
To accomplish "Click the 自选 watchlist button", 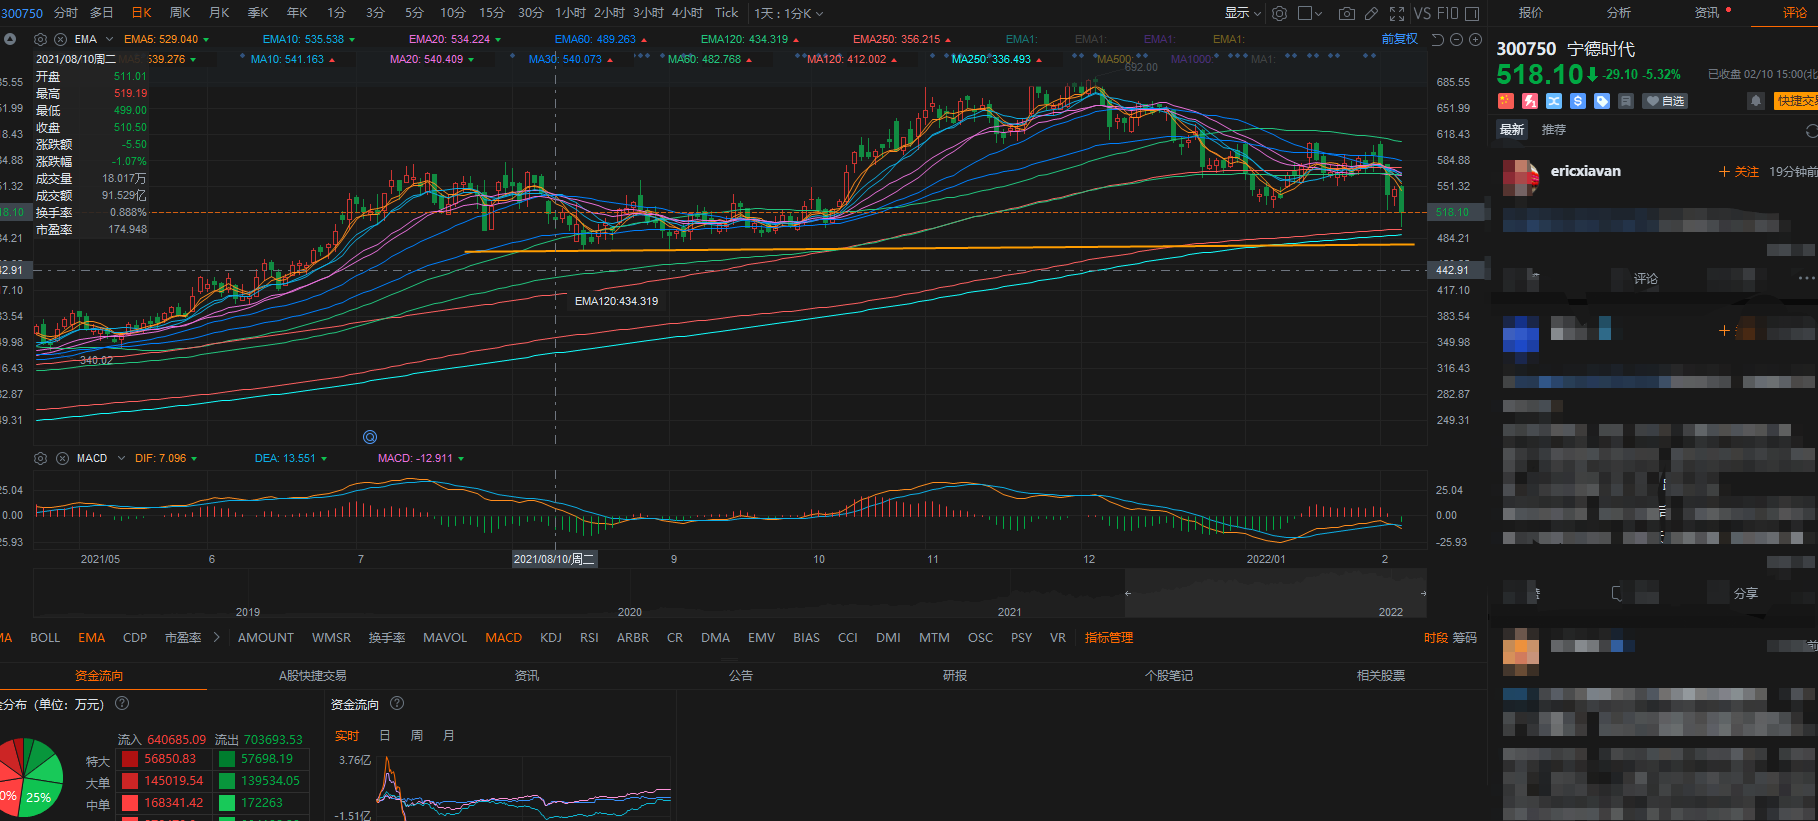I will (x=1665, y=101).
